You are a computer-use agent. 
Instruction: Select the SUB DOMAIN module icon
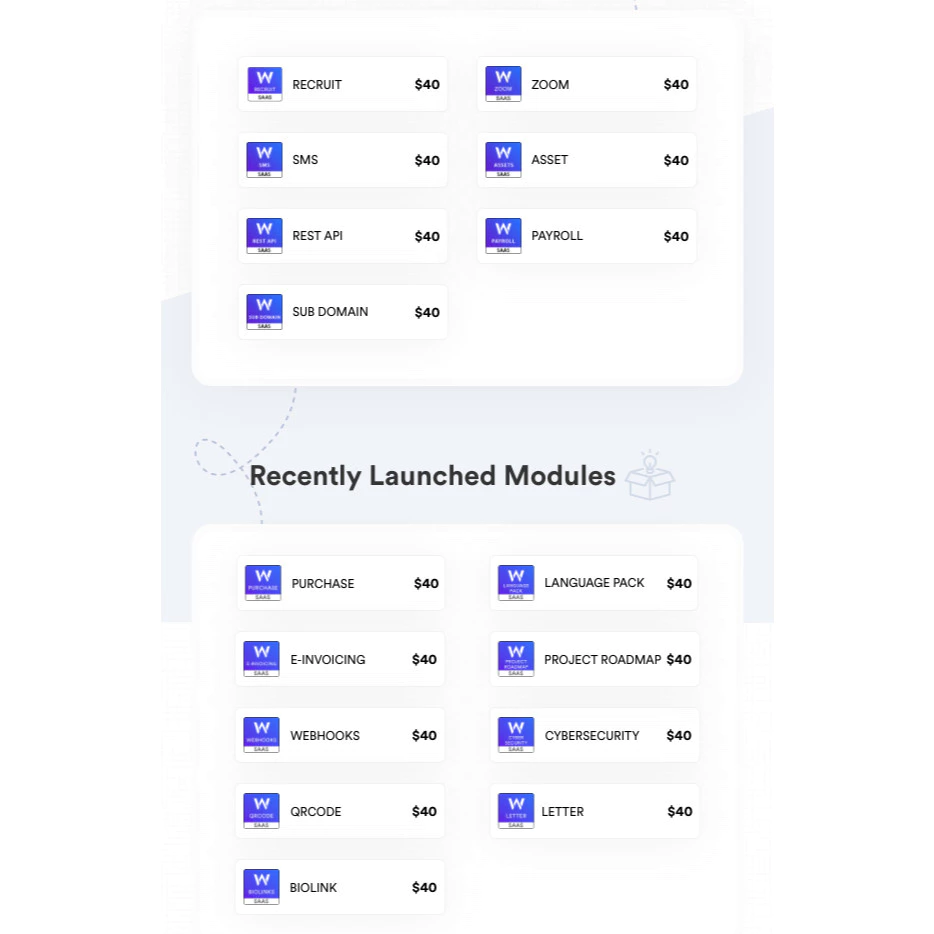pyautogui.click(x=263, y=311)
